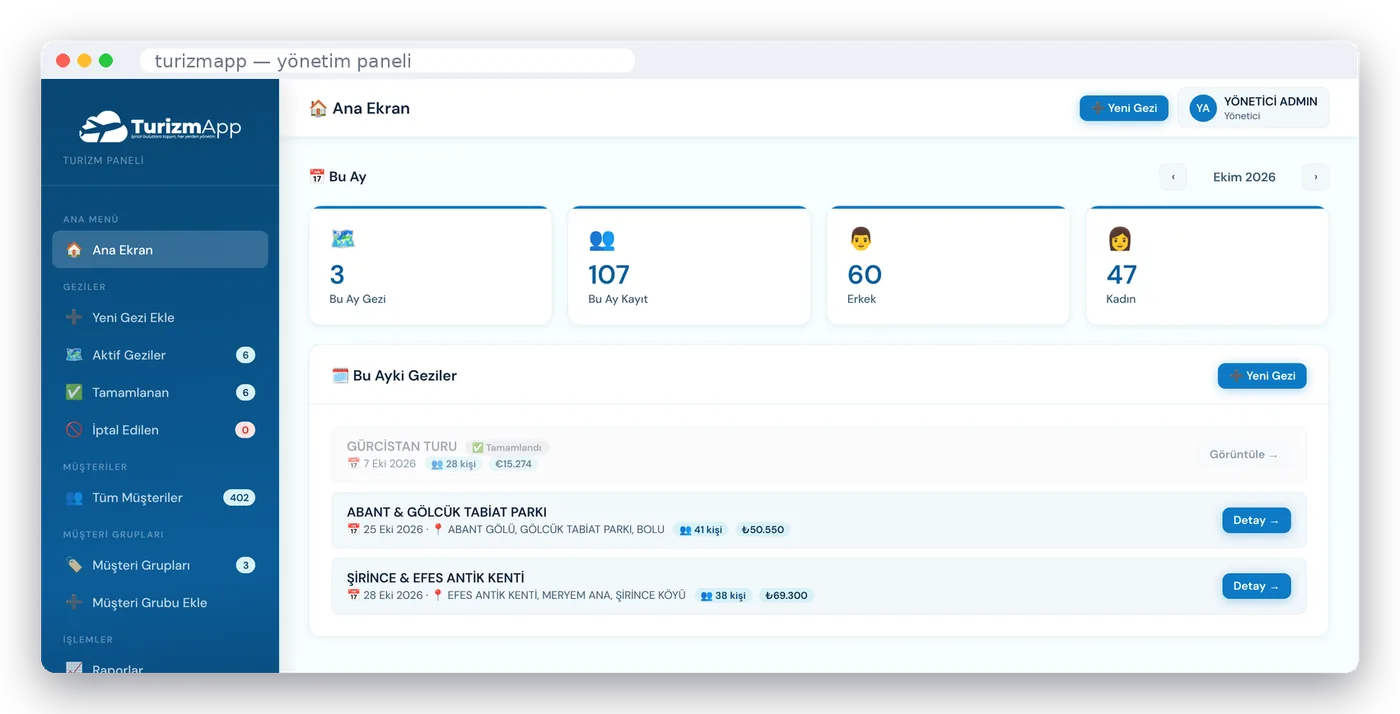Click the 41 kişi badge on Abant trip
Screen dimensions: 1400x714
tap(700, 530)
